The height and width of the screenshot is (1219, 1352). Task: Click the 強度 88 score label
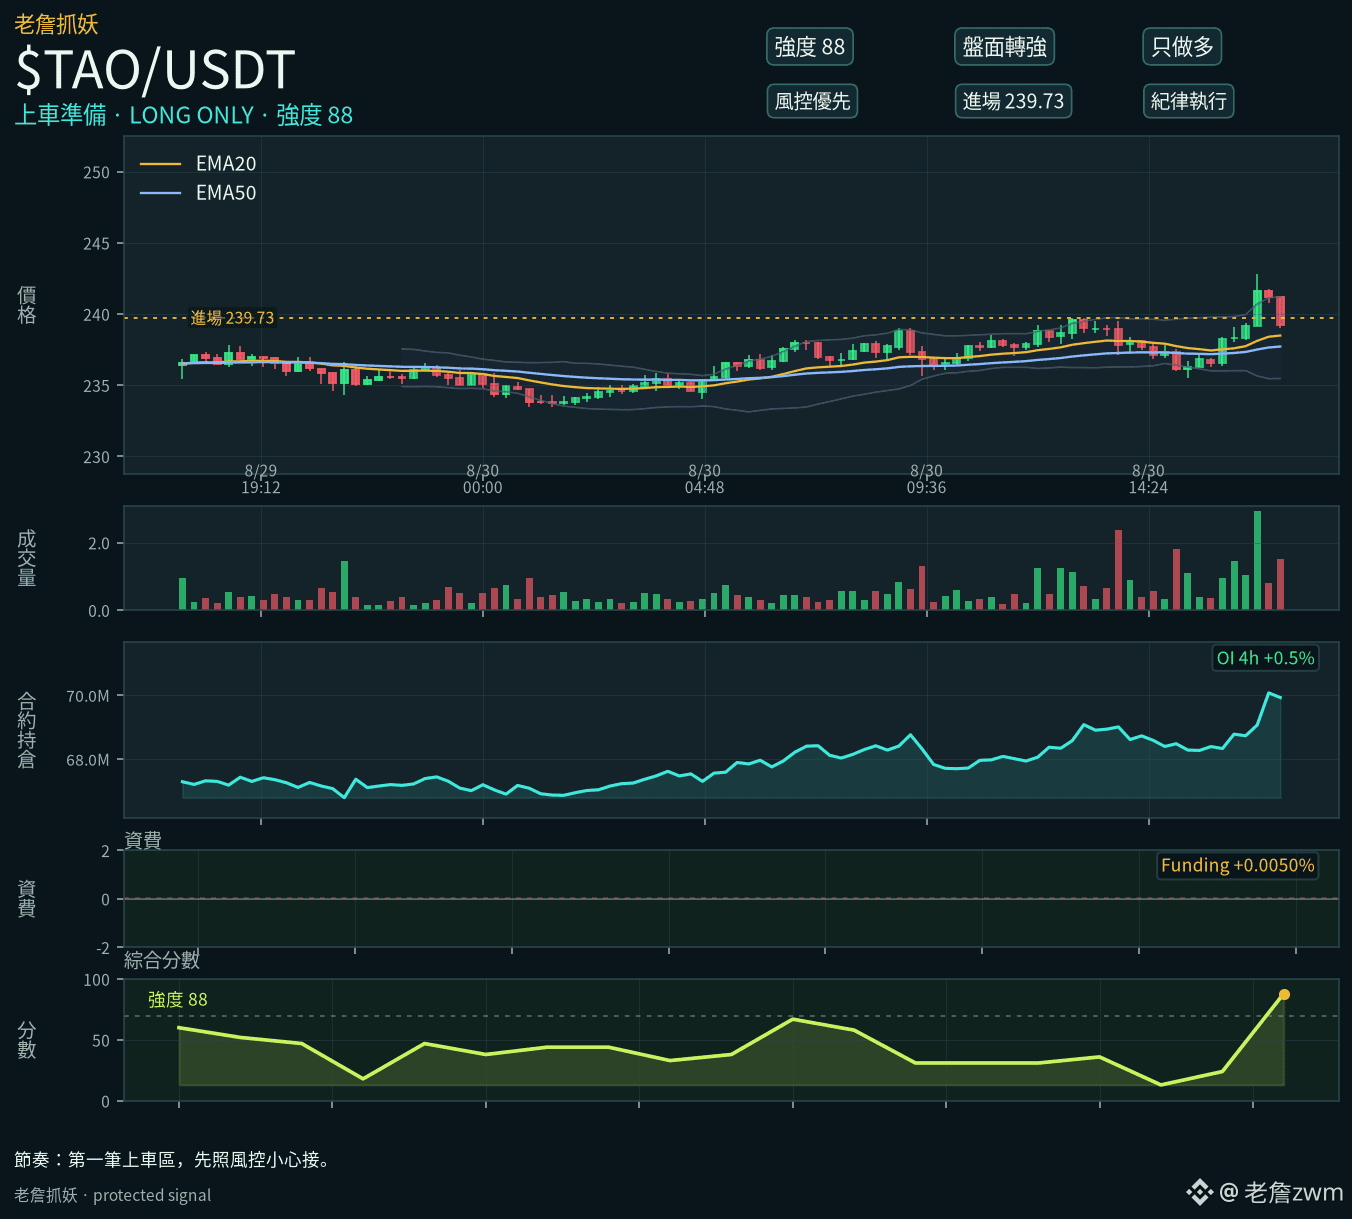(x=178, y=1000)
